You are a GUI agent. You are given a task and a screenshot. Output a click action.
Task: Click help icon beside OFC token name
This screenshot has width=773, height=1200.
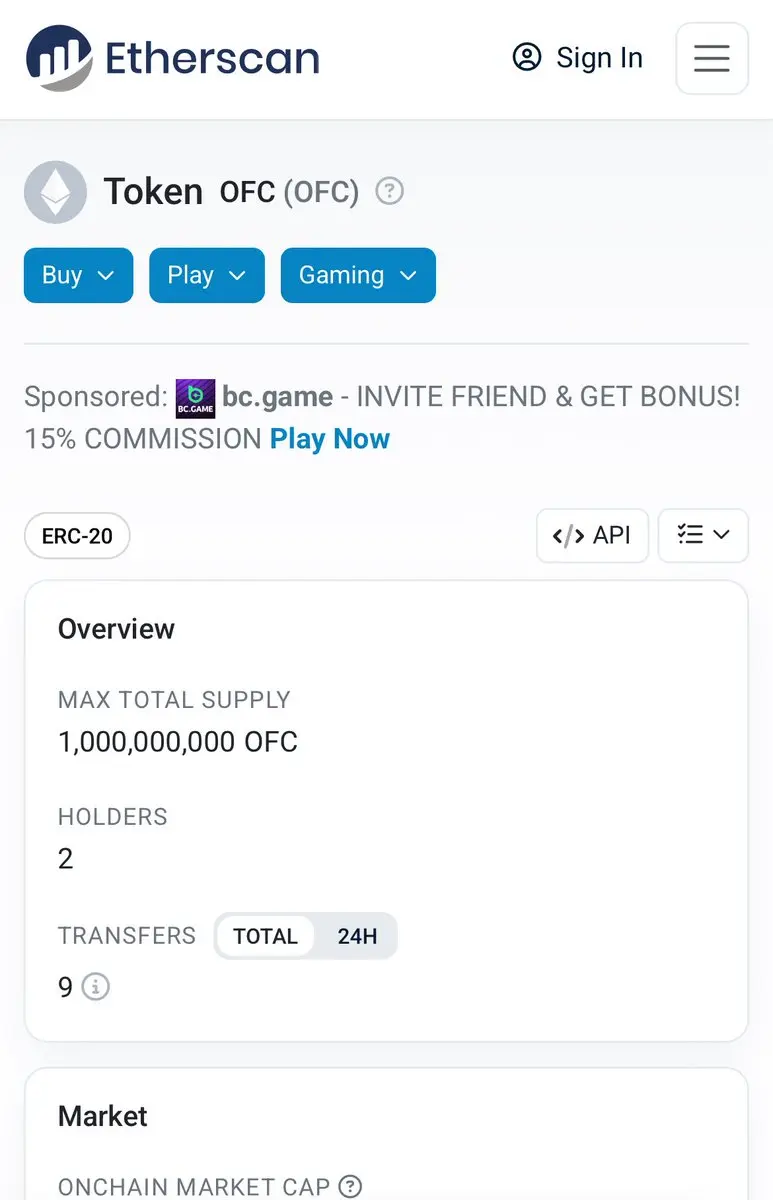(x=389, y=190)
